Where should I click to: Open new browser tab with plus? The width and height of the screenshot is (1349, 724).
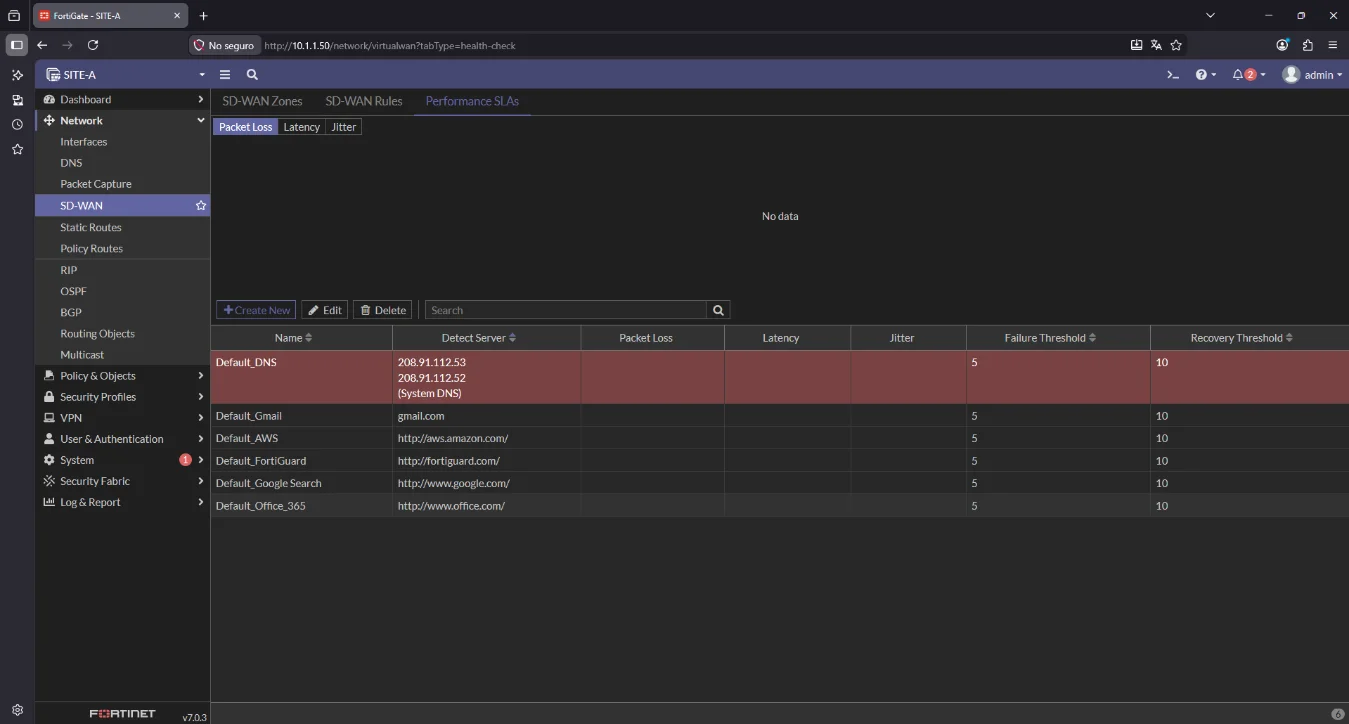(x=204, y=16)
